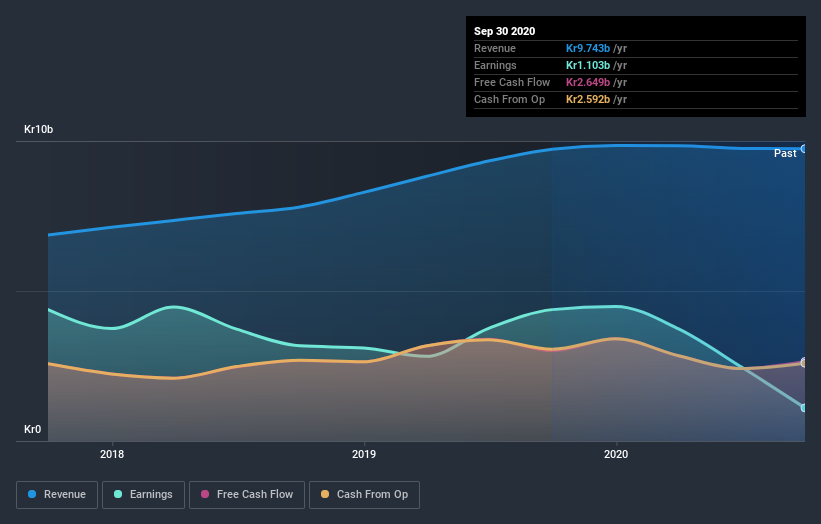Click the 2018 x-axis label

(112, 454)
